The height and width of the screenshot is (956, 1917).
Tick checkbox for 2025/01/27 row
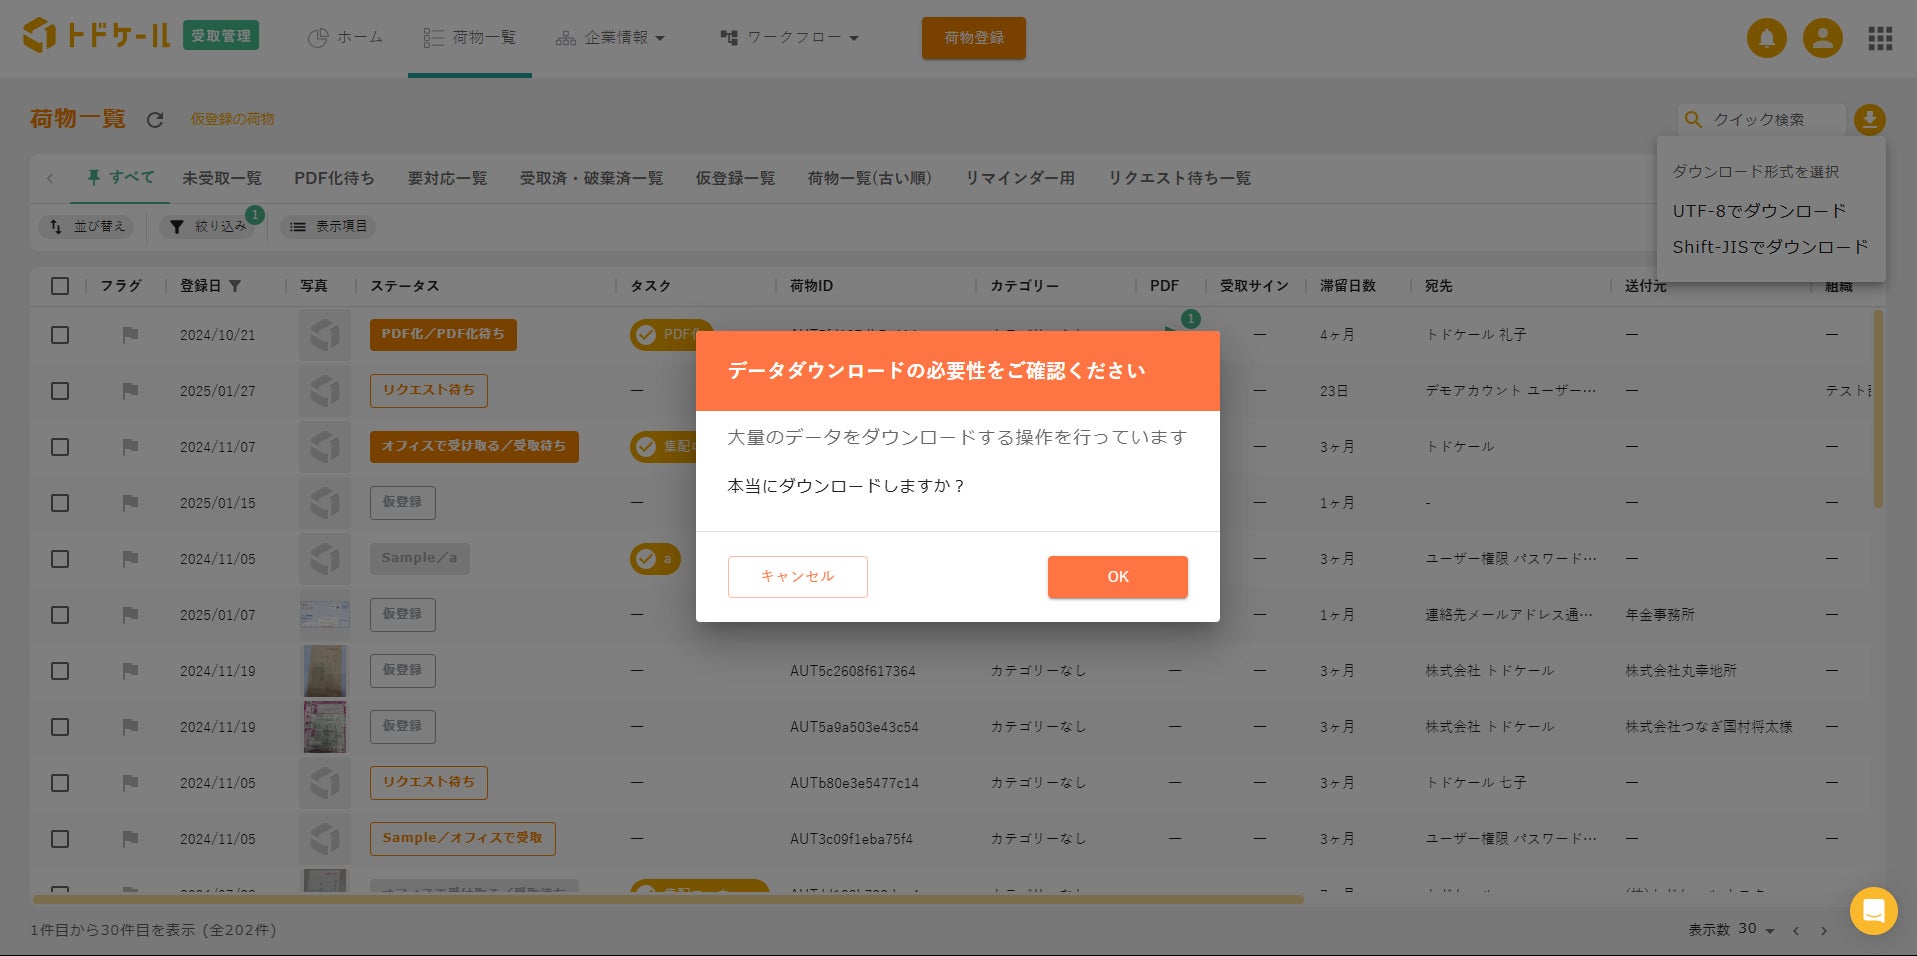(x=60, y=391)
